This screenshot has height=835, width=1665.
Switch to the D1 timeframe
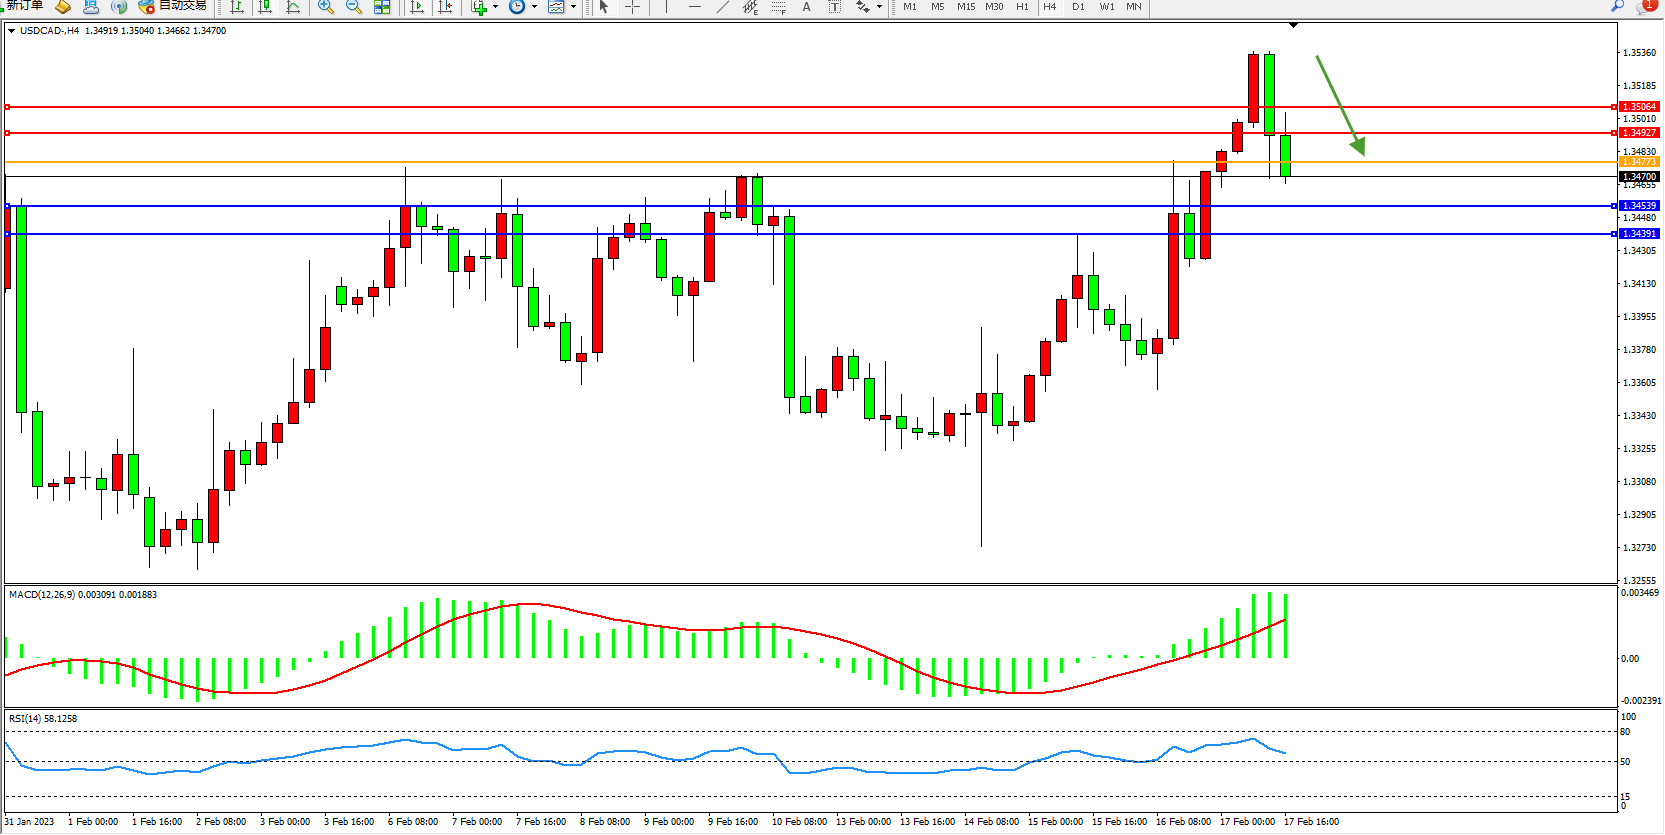[x=1078, y=7]
